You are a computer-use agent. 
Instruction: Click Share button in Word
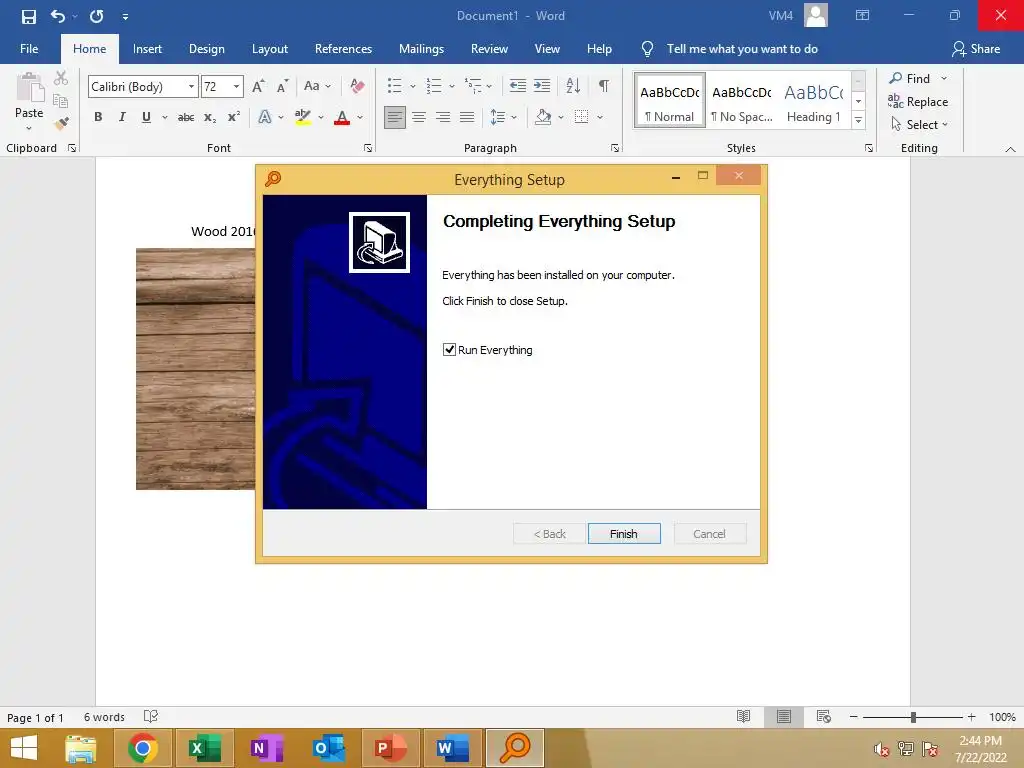[976, 49]
